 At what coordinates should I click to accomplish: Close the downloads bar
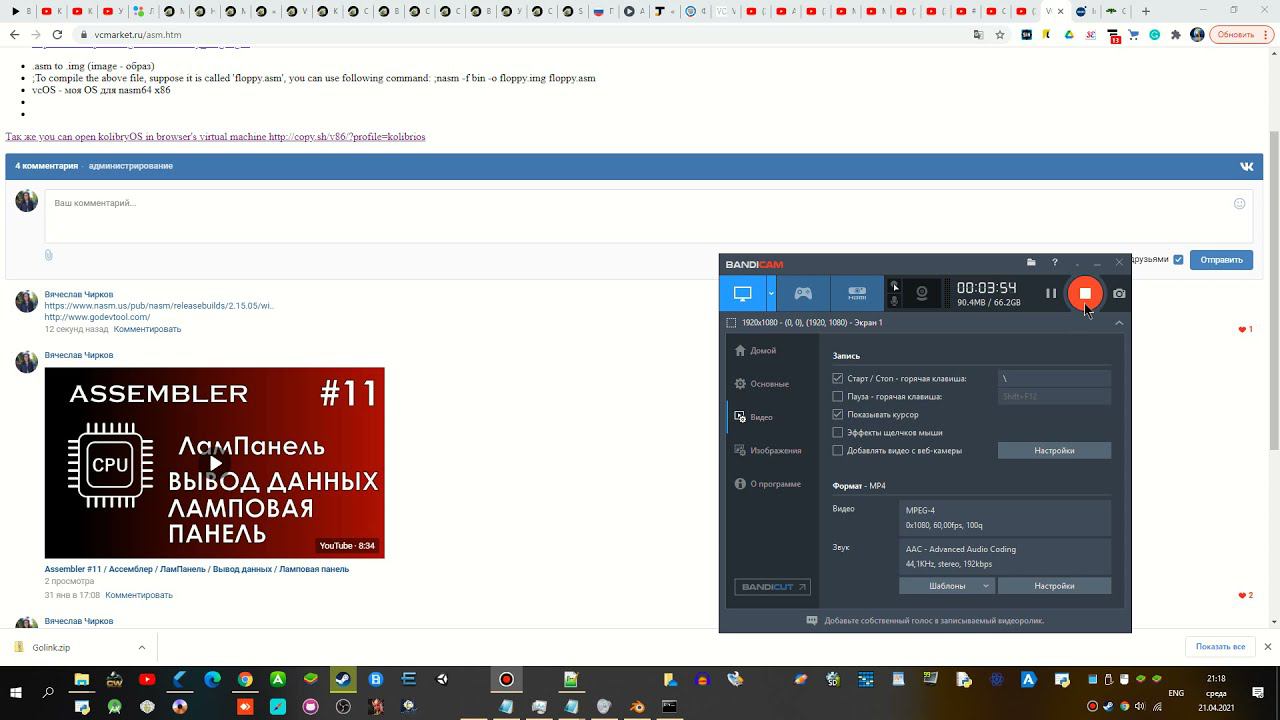1268,647
